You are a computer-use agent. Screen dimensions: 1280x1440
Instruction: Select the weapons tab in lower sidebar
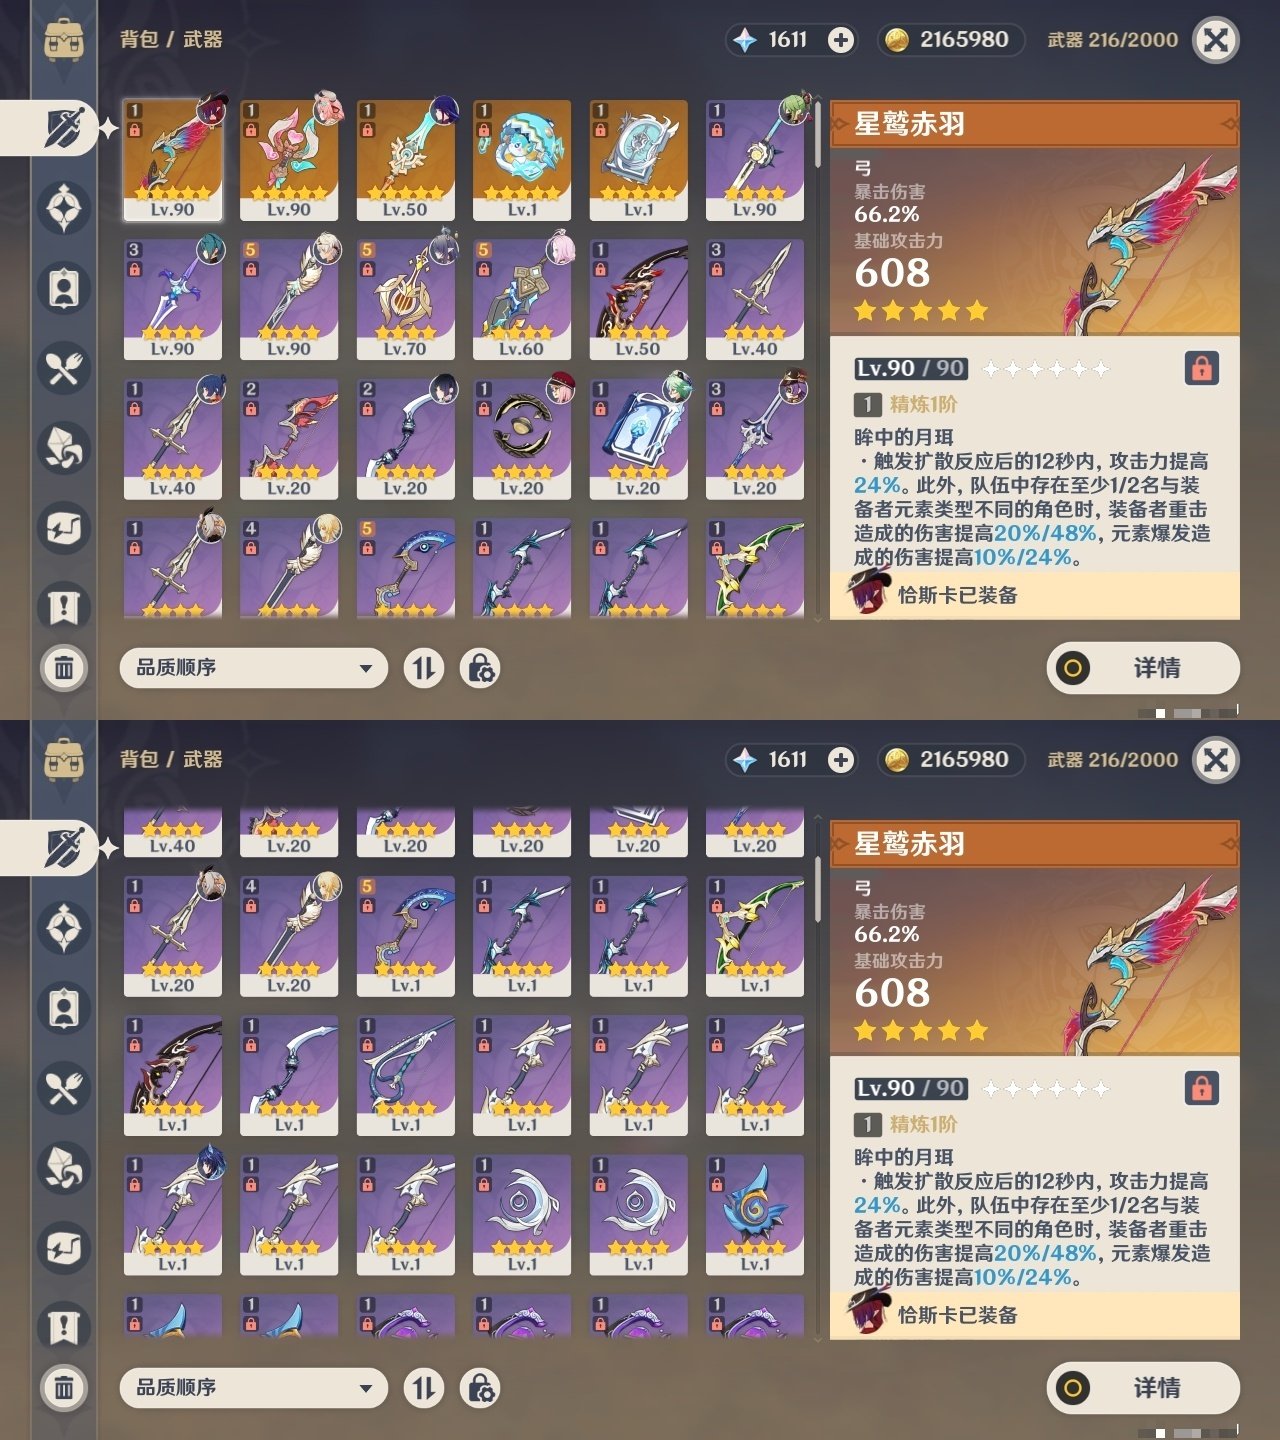tap(62, 848)
